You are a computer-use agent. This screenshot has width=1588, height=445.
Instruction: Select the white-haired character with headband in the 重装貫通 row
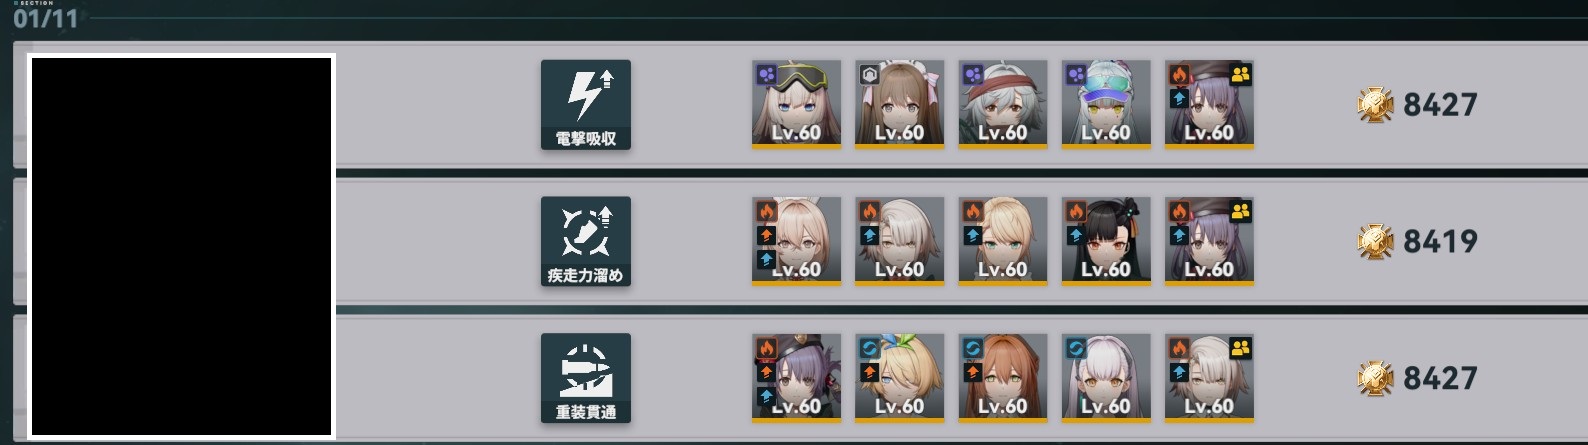tap(1105, 378)
